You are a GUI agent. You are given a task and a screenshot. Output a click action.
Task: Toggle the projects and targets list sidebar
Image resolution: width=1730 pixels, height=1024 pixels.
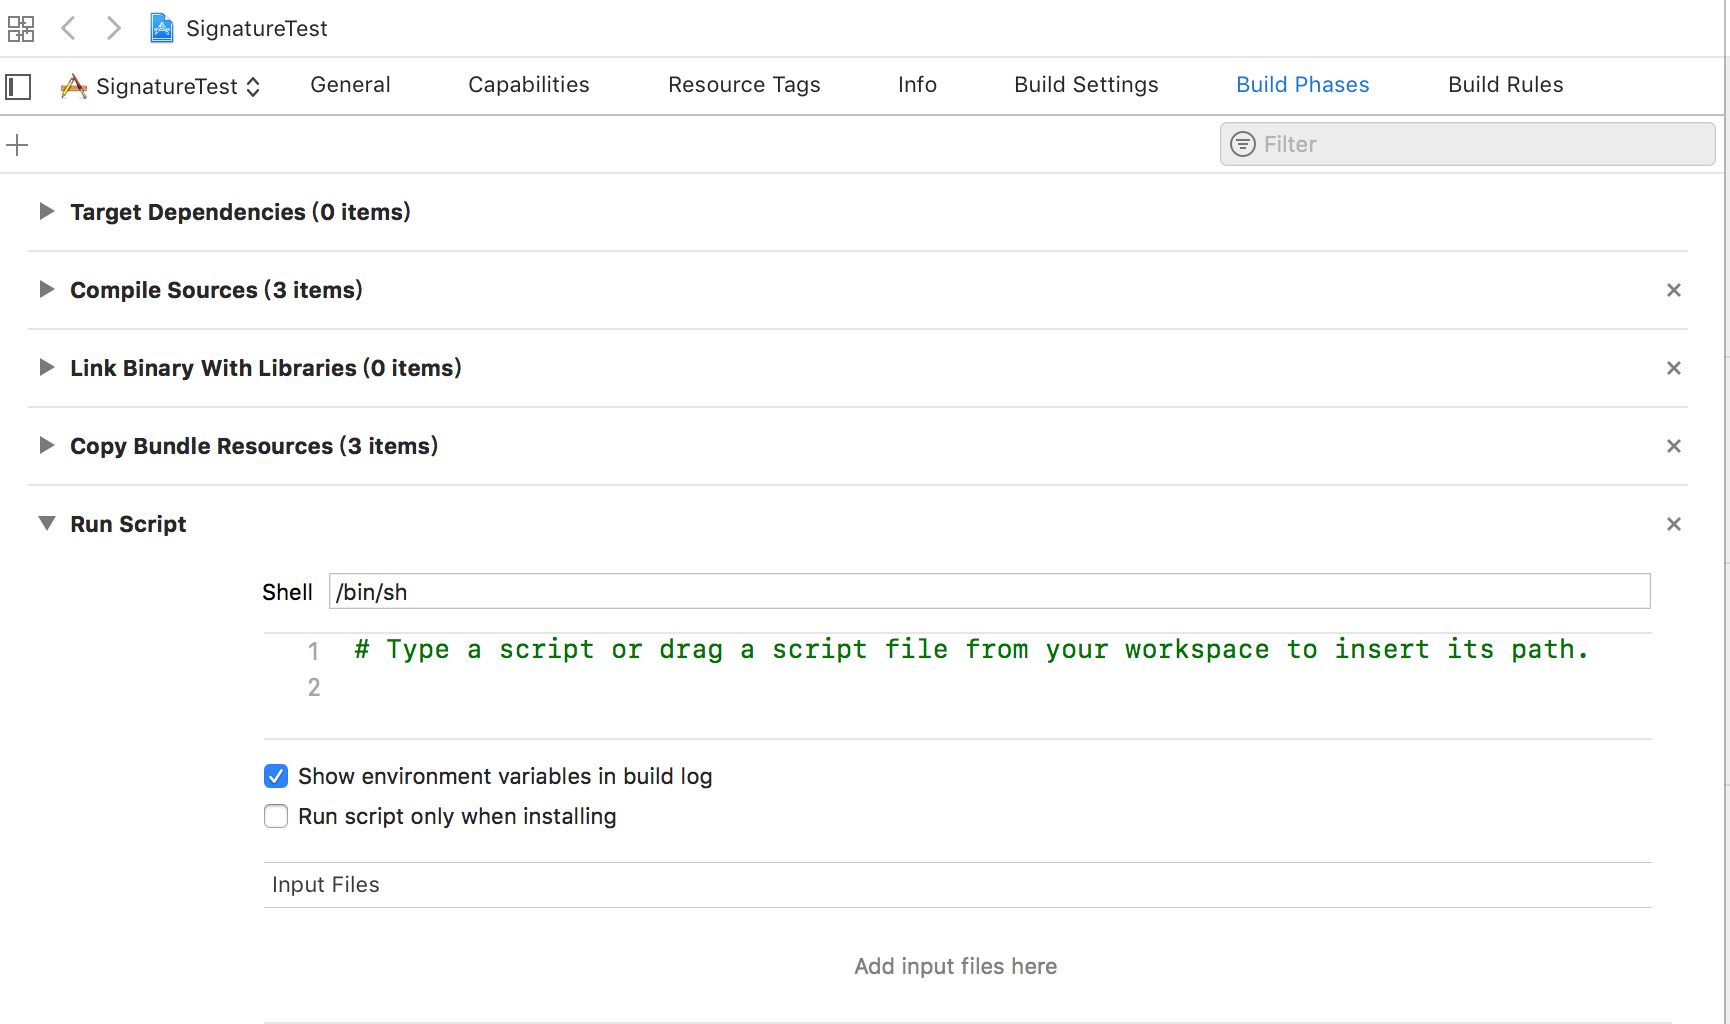18,87
